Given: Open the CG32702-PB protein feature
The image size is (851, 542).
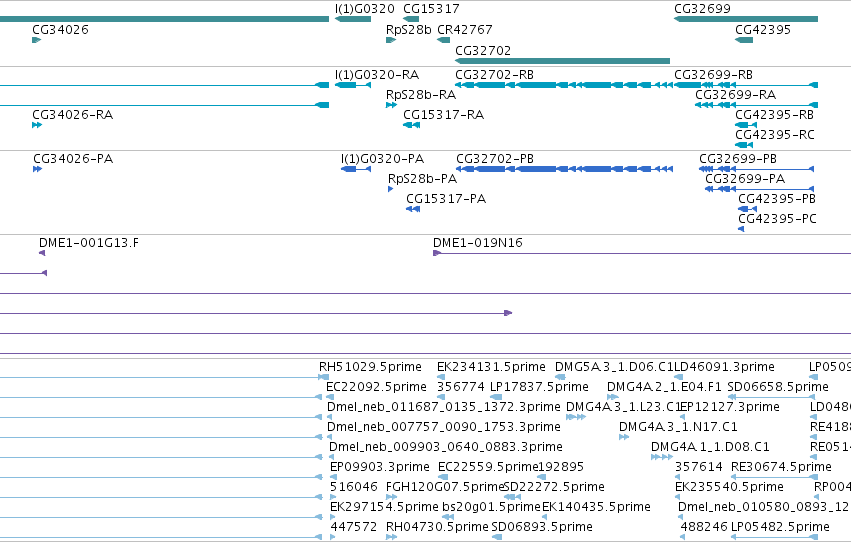Looking at the screenshot, I should (x=564, y=169).
